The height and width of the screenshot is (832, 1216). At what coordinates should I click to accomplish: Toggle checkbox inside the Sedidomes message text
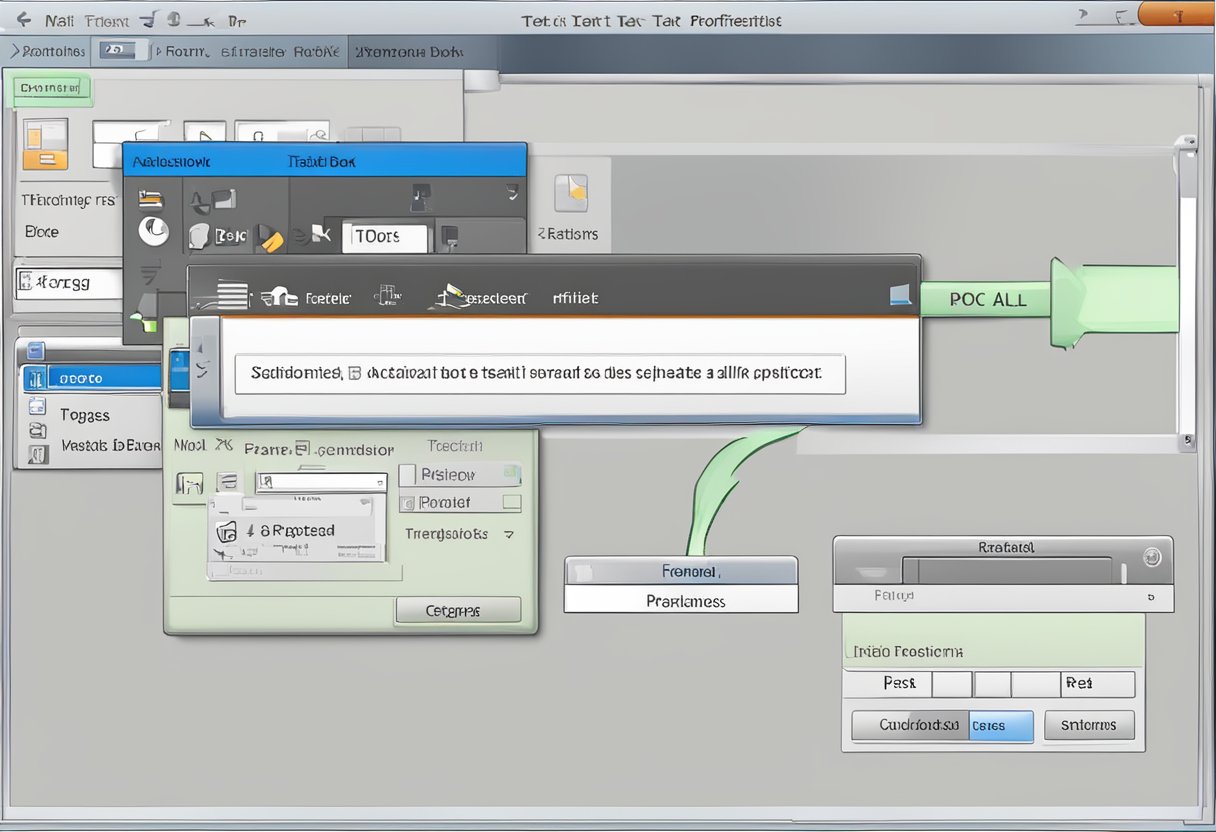[x=353, y=374]
